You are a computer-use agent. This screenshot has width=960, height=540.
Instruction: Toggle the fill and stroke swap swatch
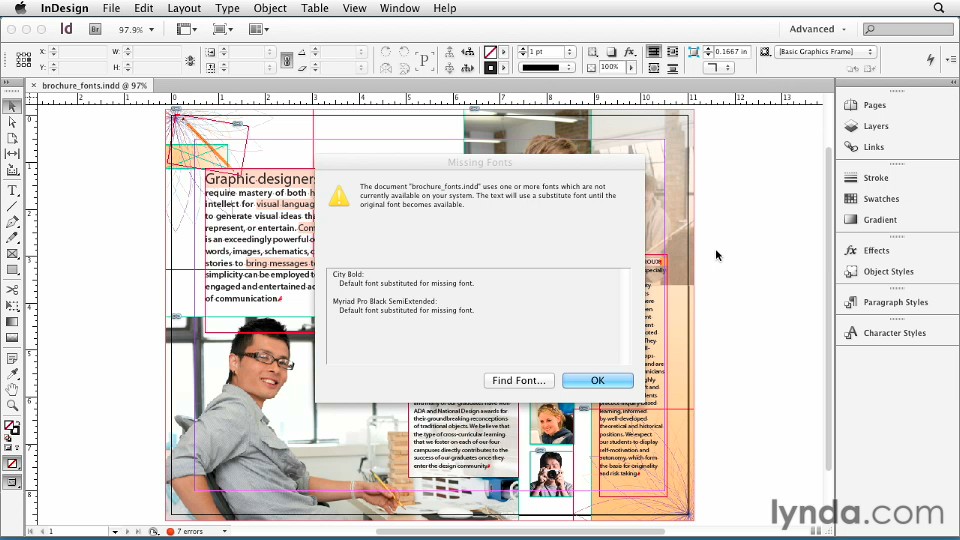pos(16,423)
